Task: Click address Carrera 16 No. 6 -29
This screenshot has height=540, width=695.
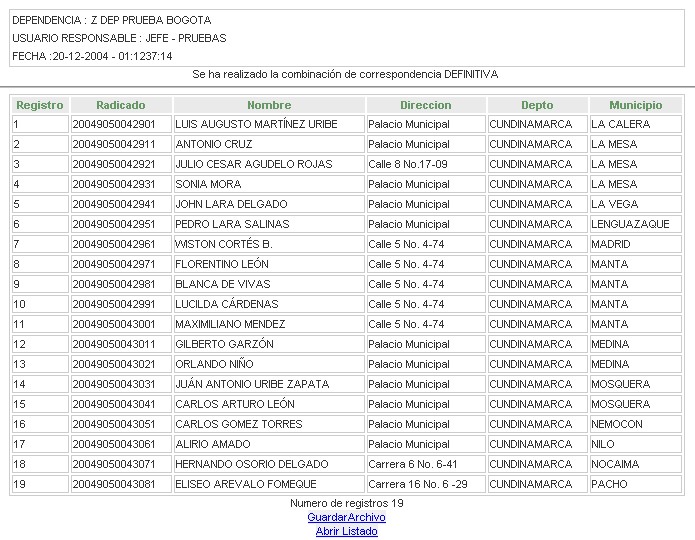Action: [418, 484]
